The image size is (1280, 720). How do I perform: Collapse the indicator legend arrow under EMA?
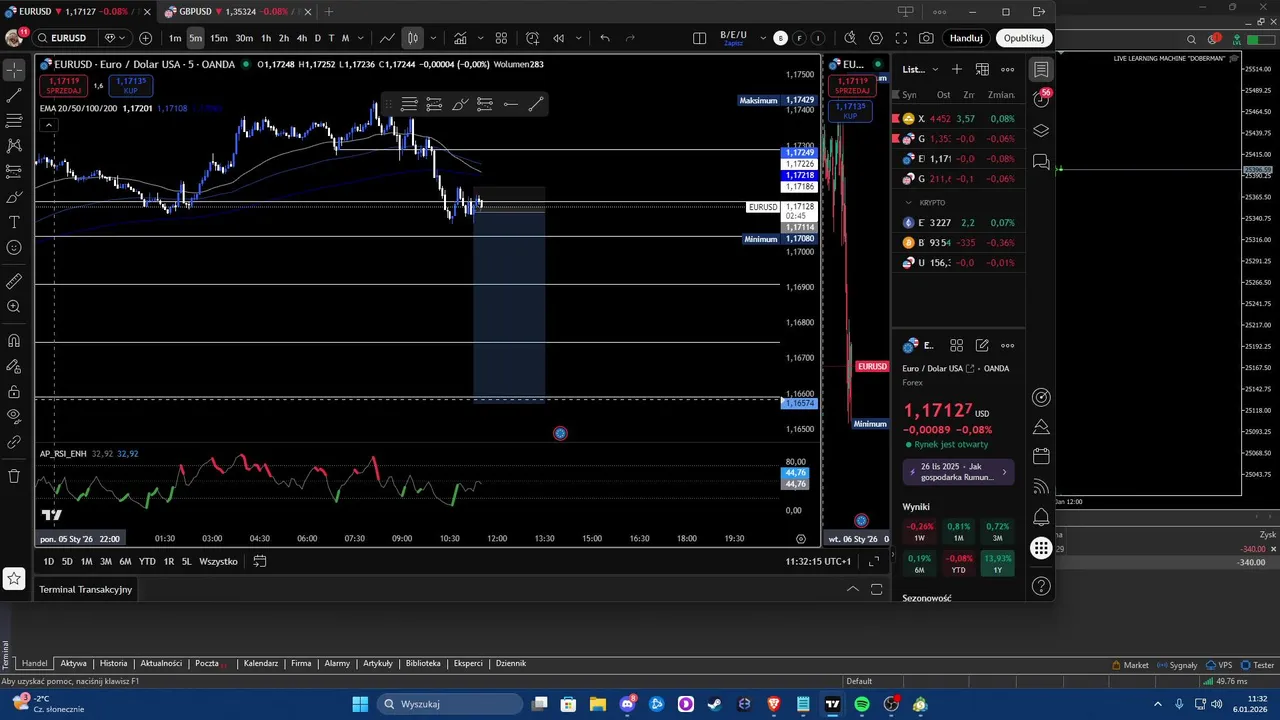coord(48,125)
